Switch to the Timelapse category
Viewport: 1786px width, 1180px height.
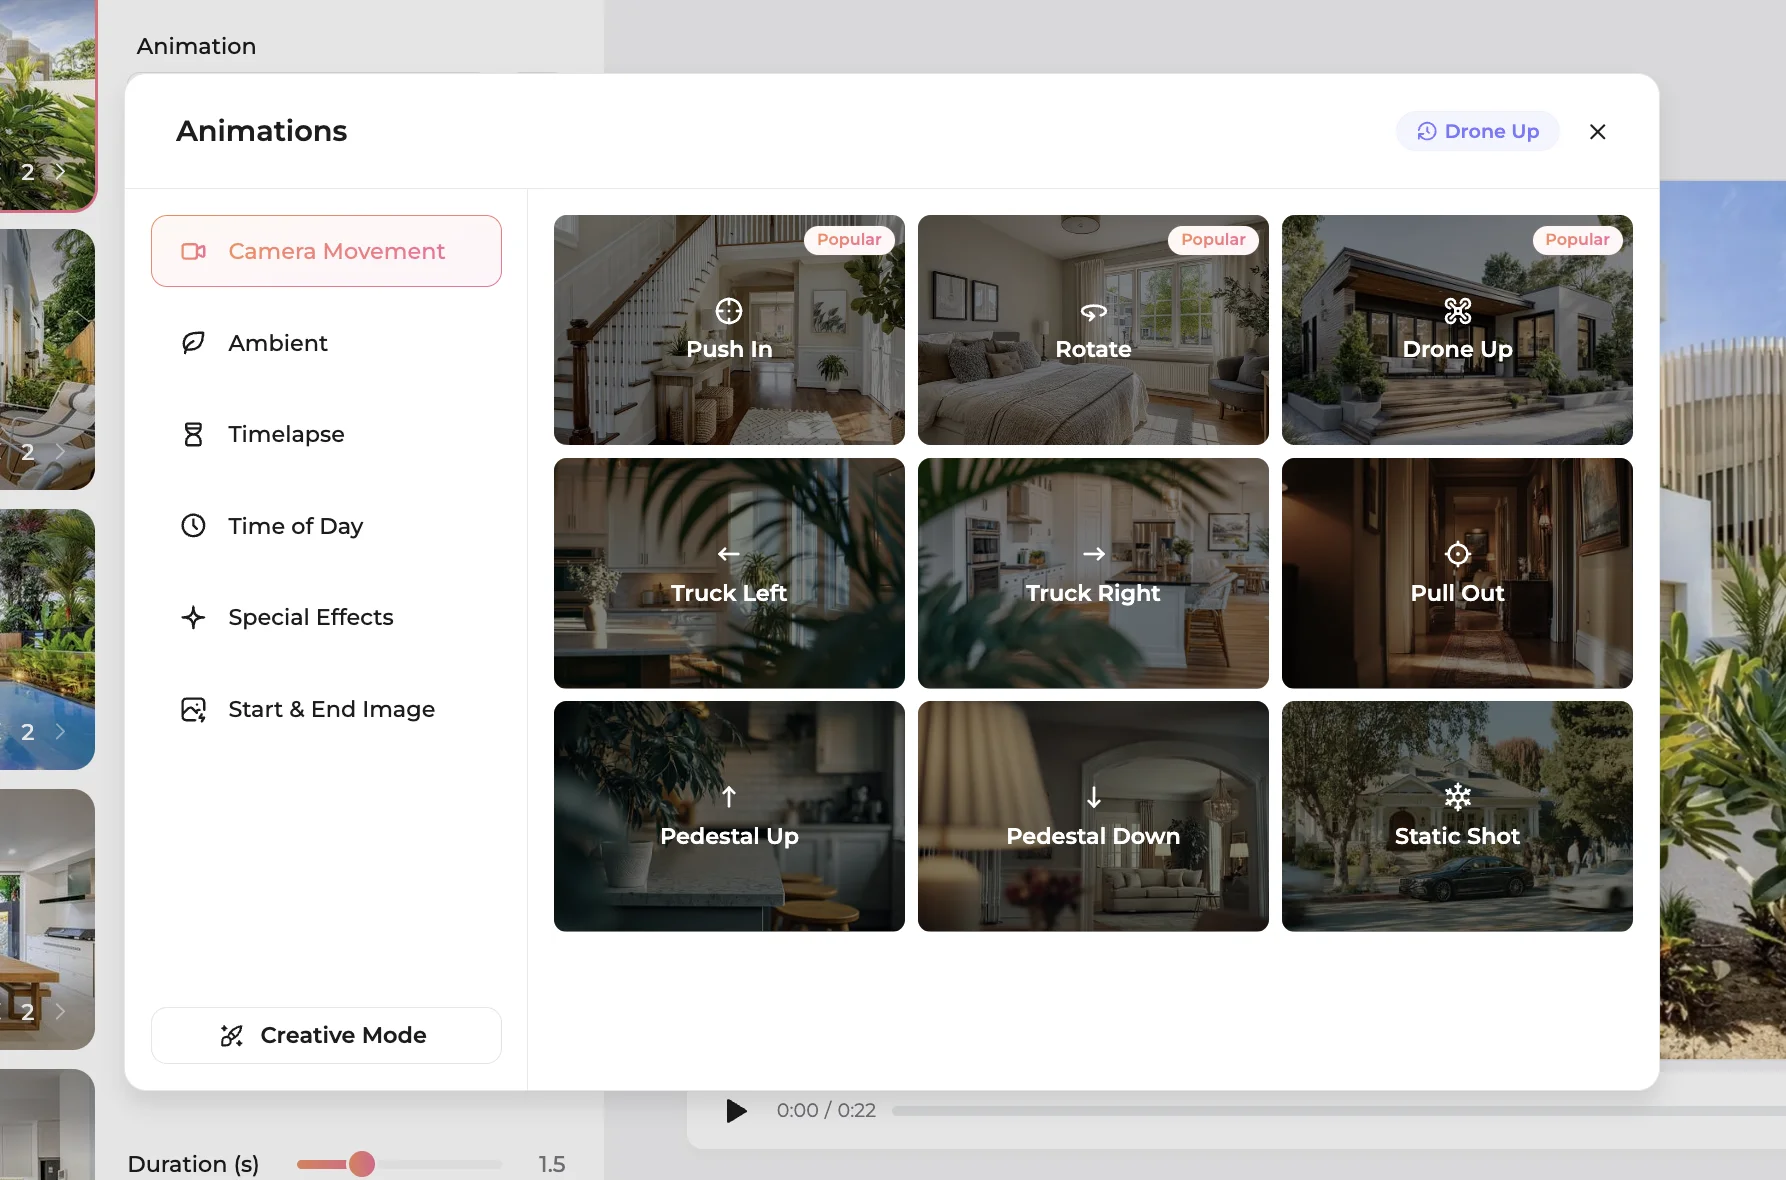326,434
